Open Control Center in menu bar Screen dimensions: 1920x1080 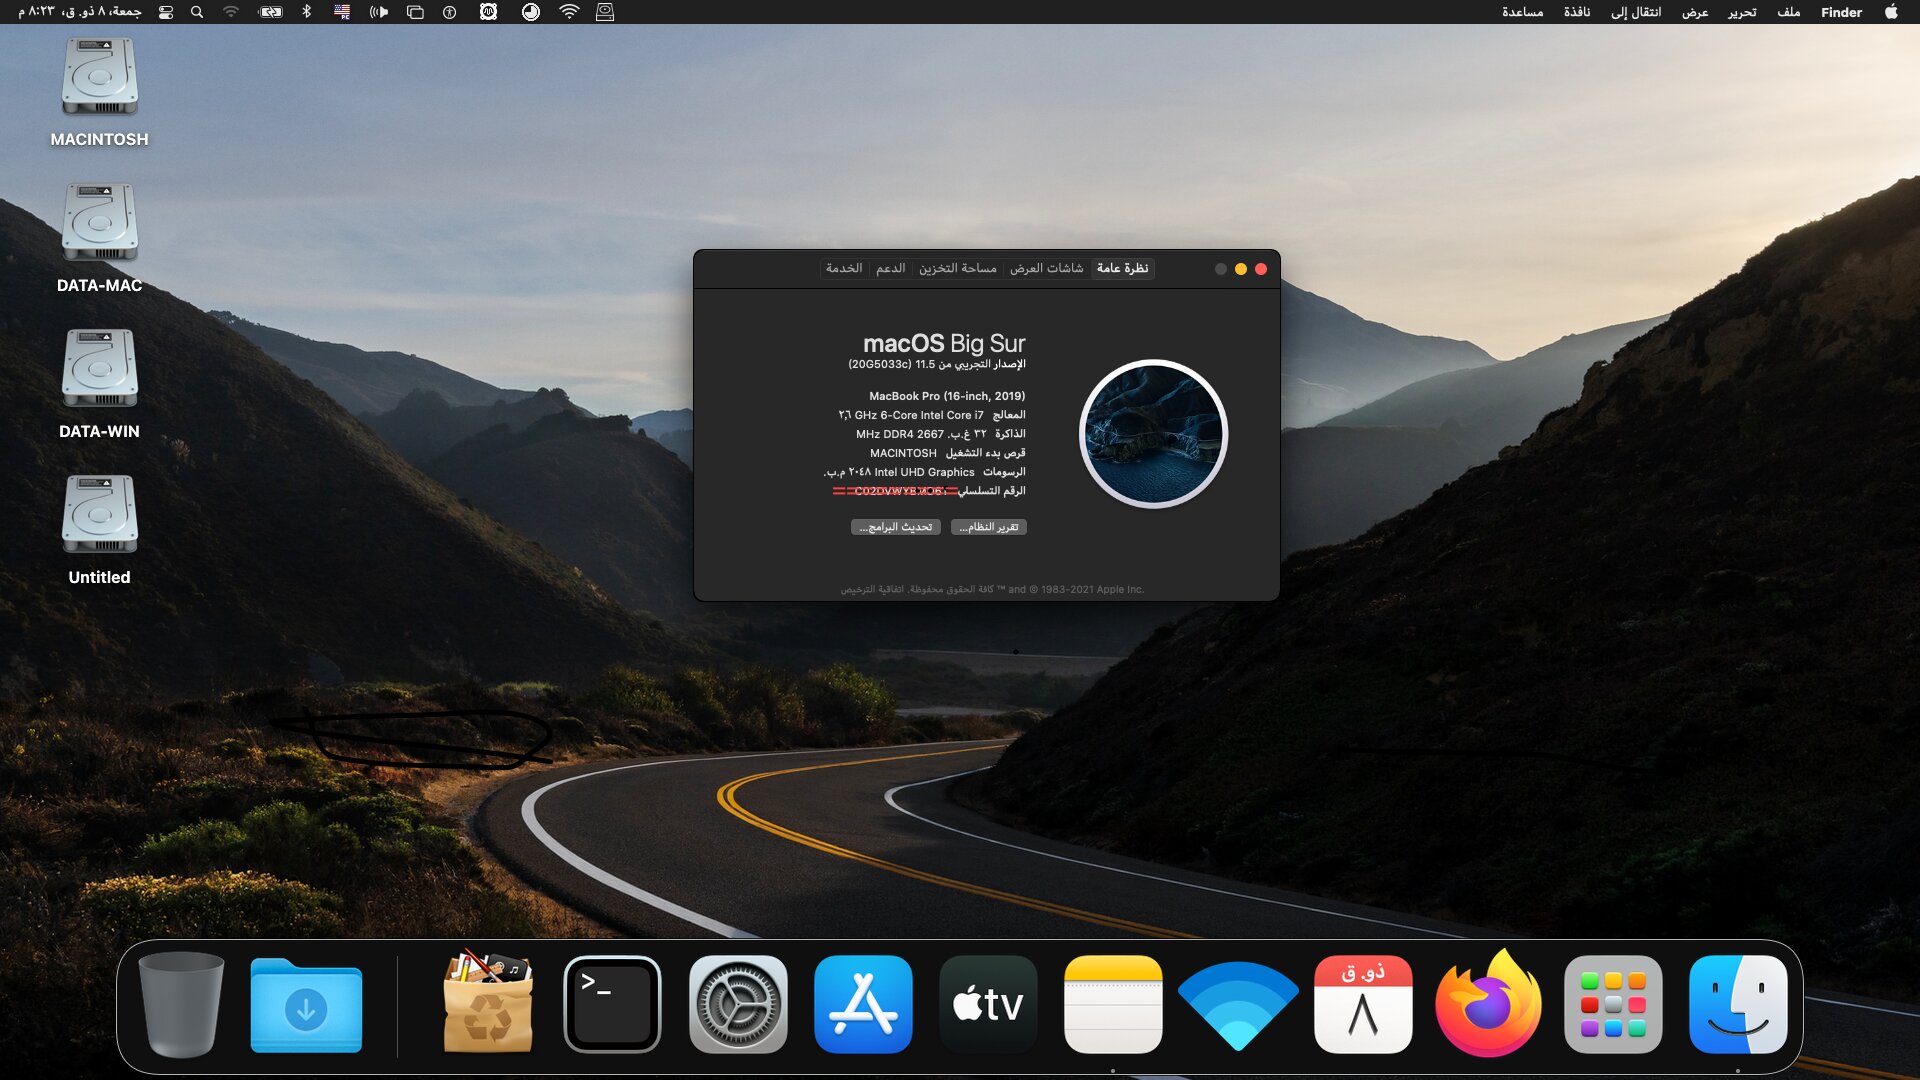tap(166, 12)
